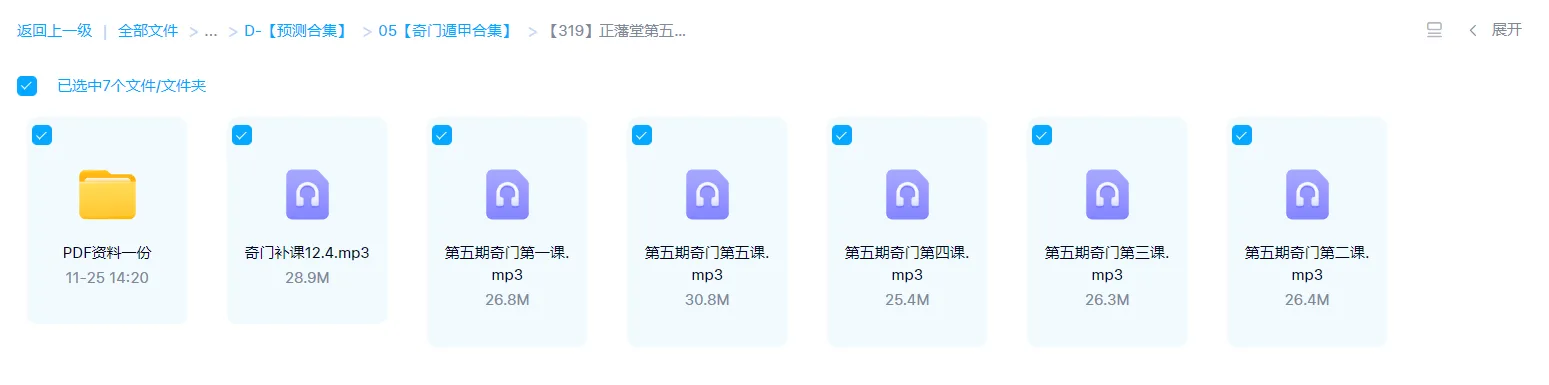Image resolution: width=1549 pixels, height=385 pixels.
Task: Uncheck the 第五期奇门第四课.mp3 checkbox
Action: 842,135
